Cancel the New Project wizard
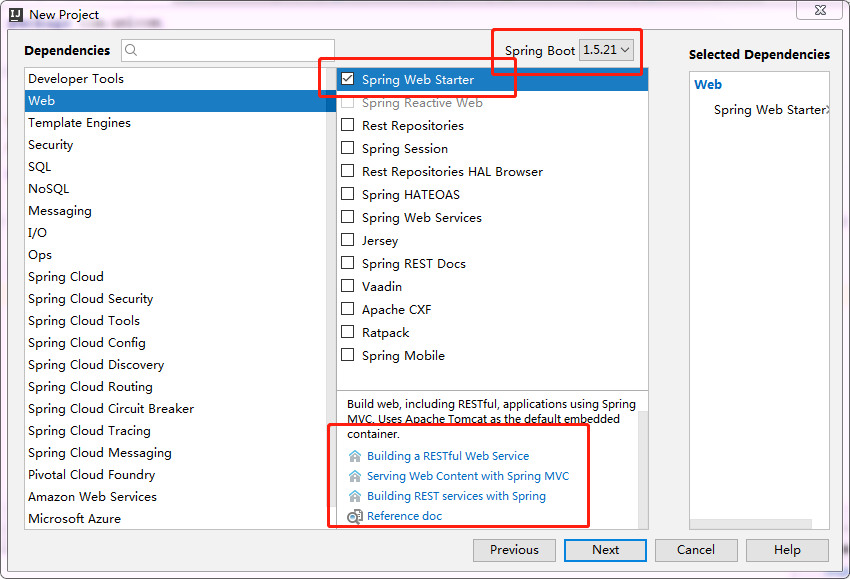 pyautogui.click(x=696, y=550)
